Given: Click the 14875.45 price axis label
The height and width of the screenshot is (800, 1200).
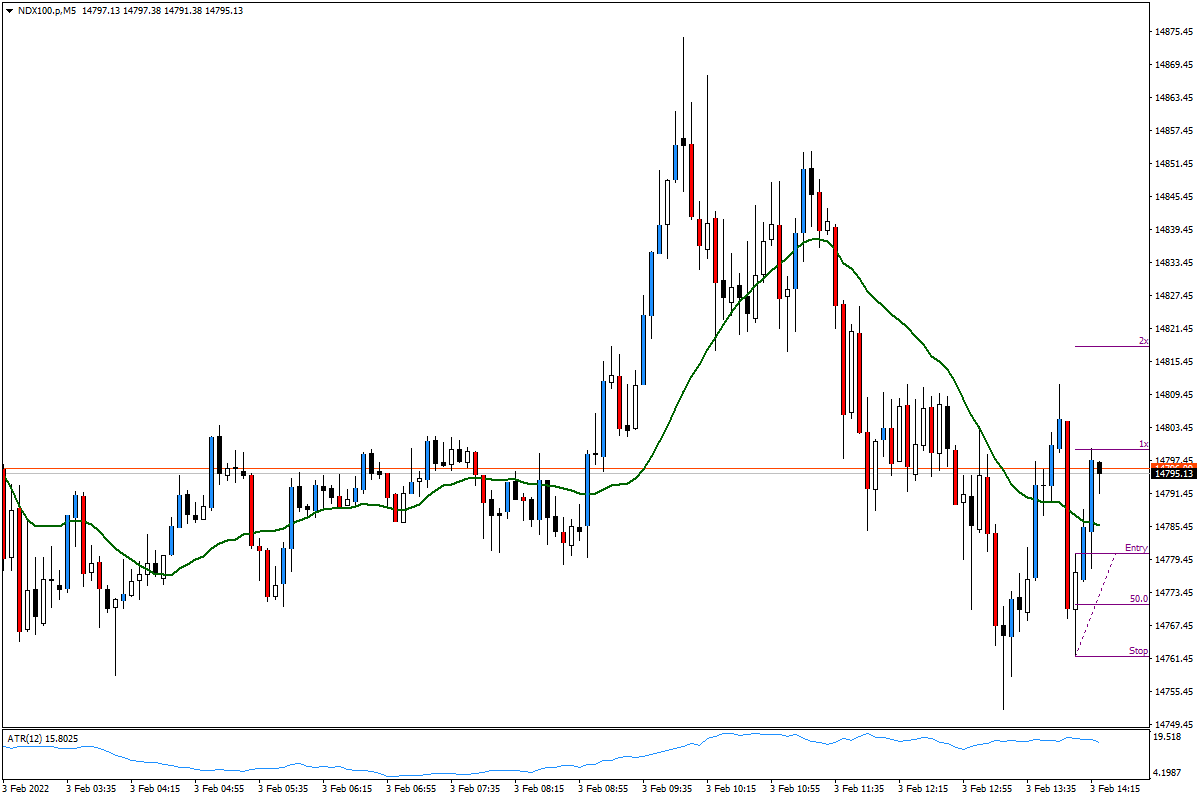Looking at the screenshot, I should click(1176, 29).
